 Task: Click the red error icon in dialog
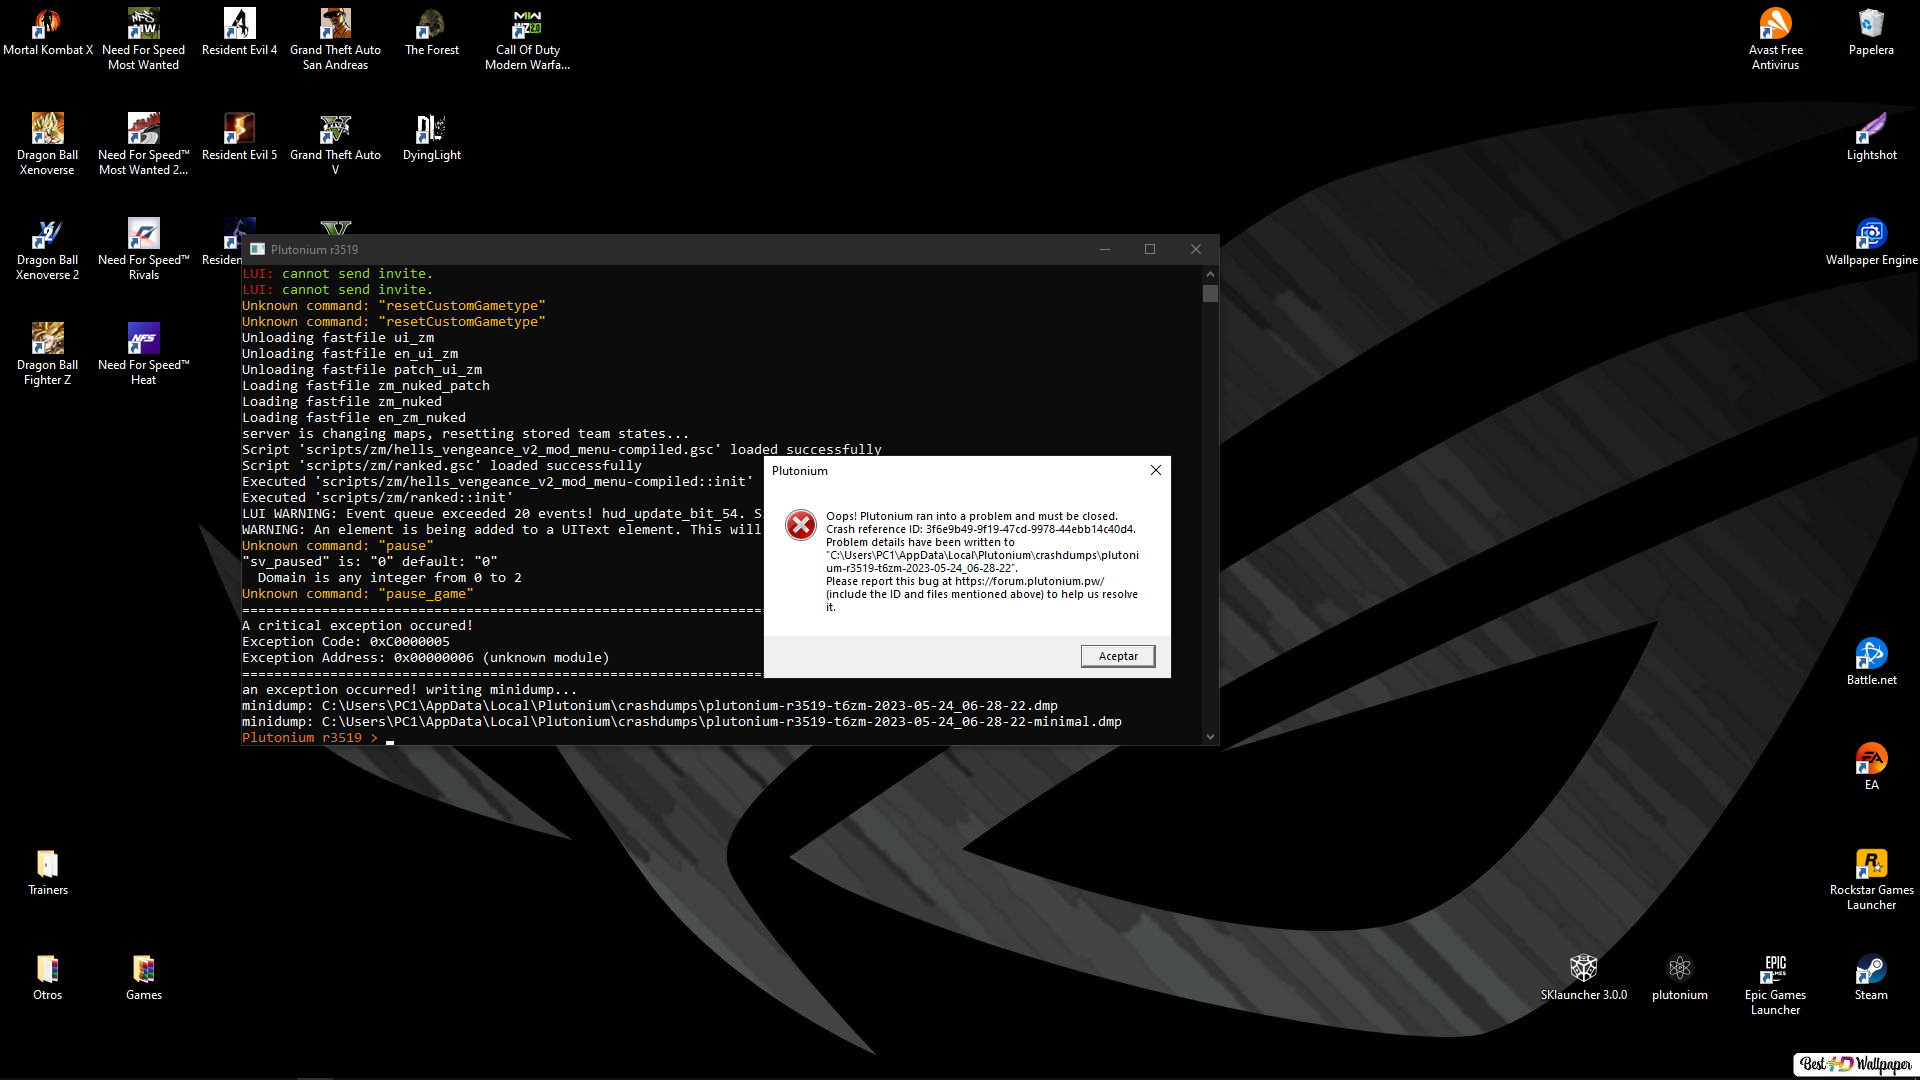click(800, 524)
